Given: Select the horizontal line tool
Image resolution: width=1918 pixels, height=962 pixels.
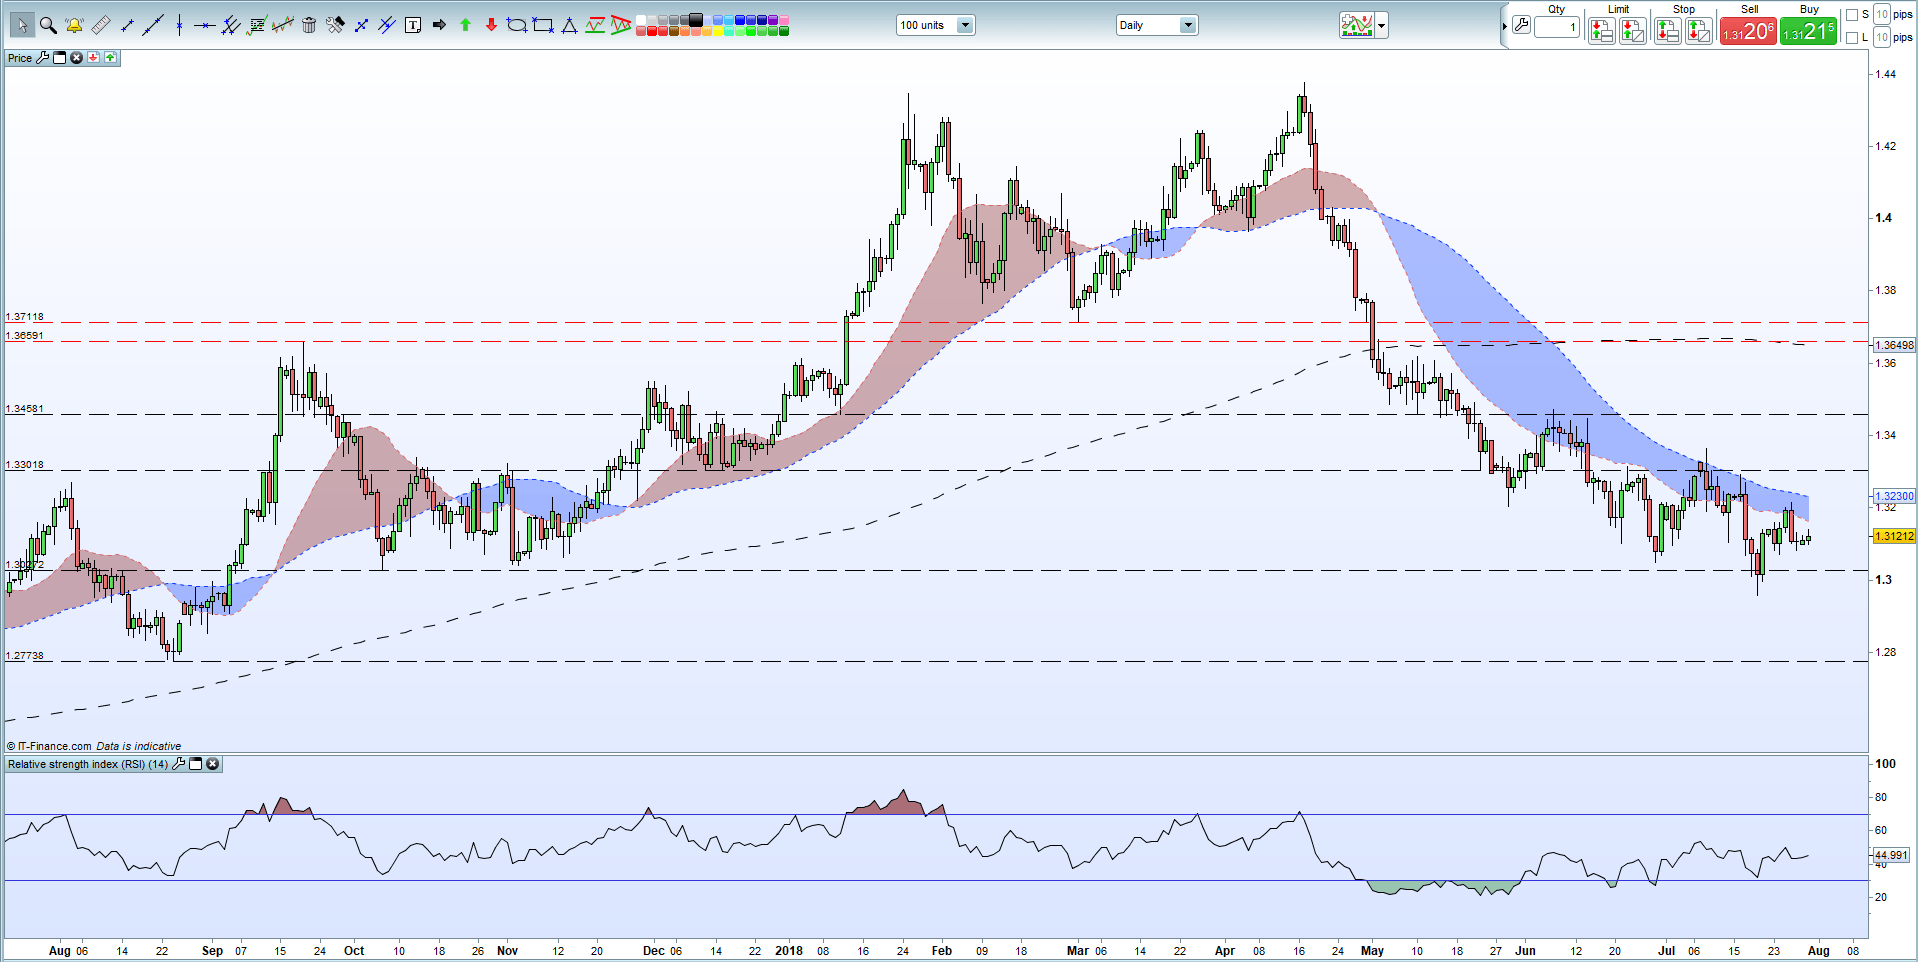Looking at the screenshot, I should (x=204, y=25).
